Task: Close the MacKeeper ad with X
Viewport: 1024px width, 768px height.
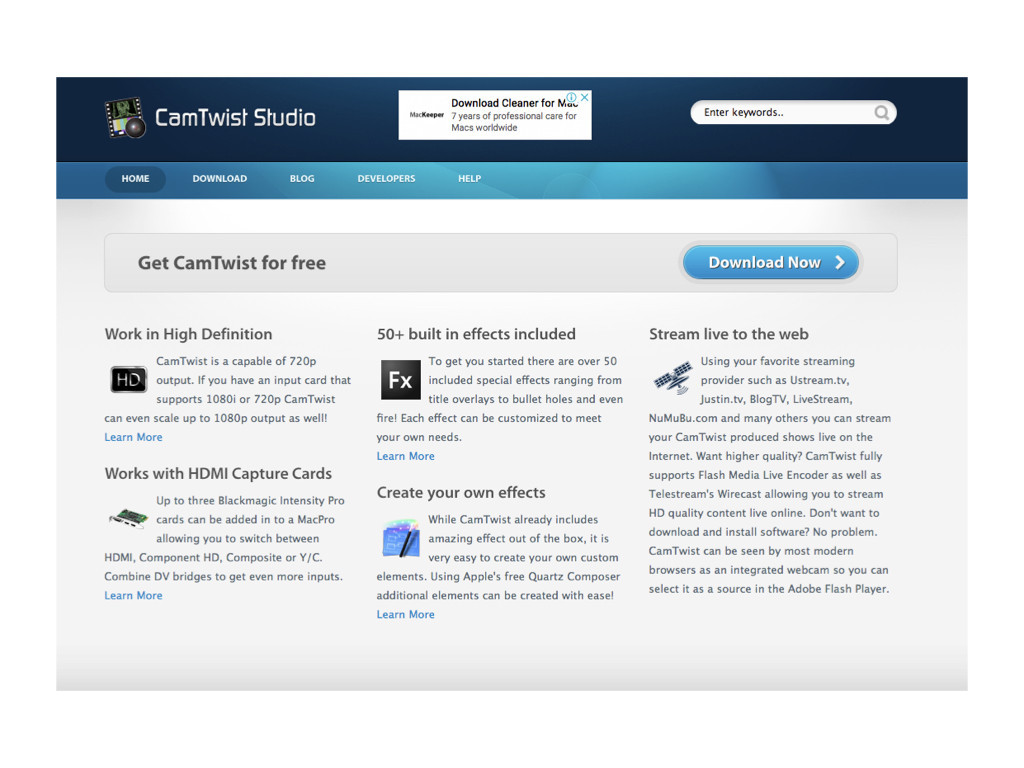Action: (x=584, y=97)
